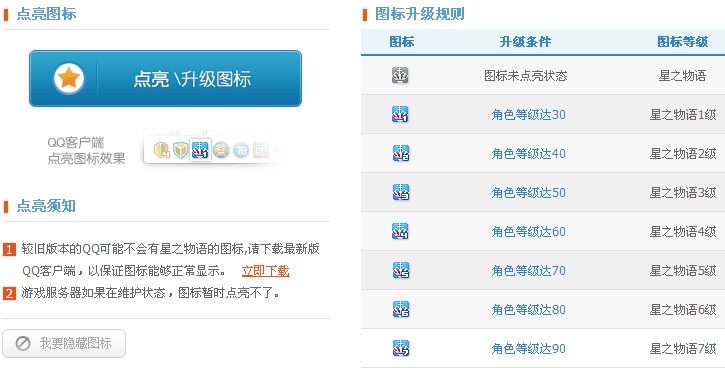Click the level 4 icon in 角色等级达60 row
The width and height of the screenshot is (725, 368).
(x=400, y=231)
